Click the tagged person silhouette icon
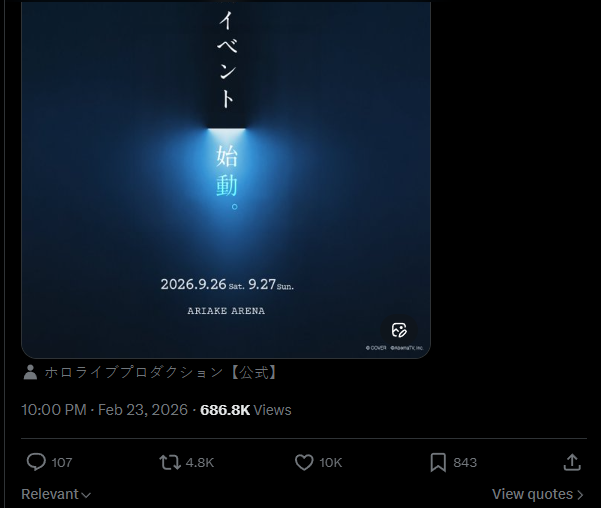Screen dimensions: 601x508 (x=30, y=372)
